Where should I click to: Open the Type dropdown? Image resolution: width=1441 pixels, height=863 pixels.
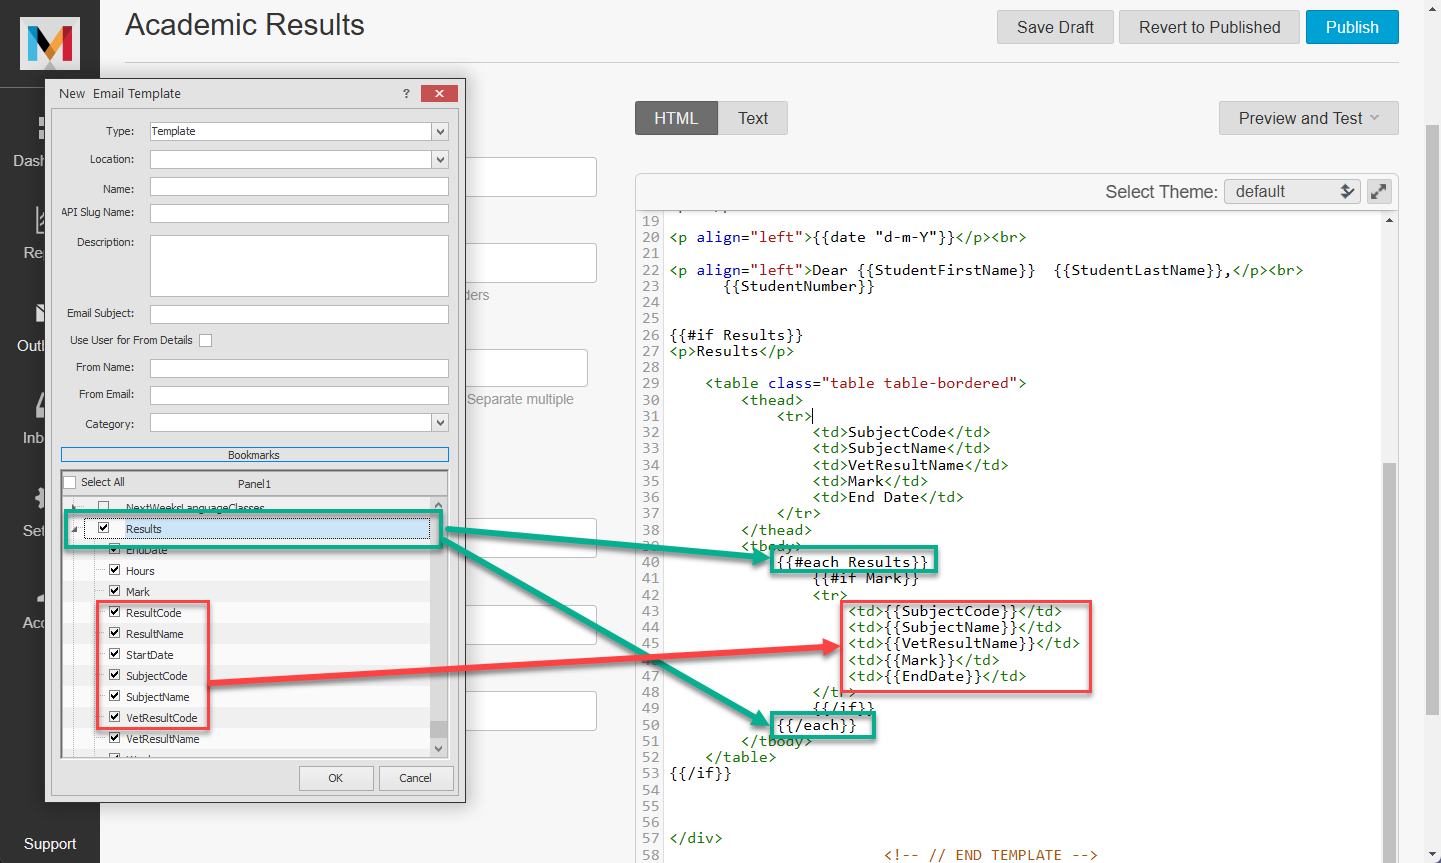tap(440, 131)
